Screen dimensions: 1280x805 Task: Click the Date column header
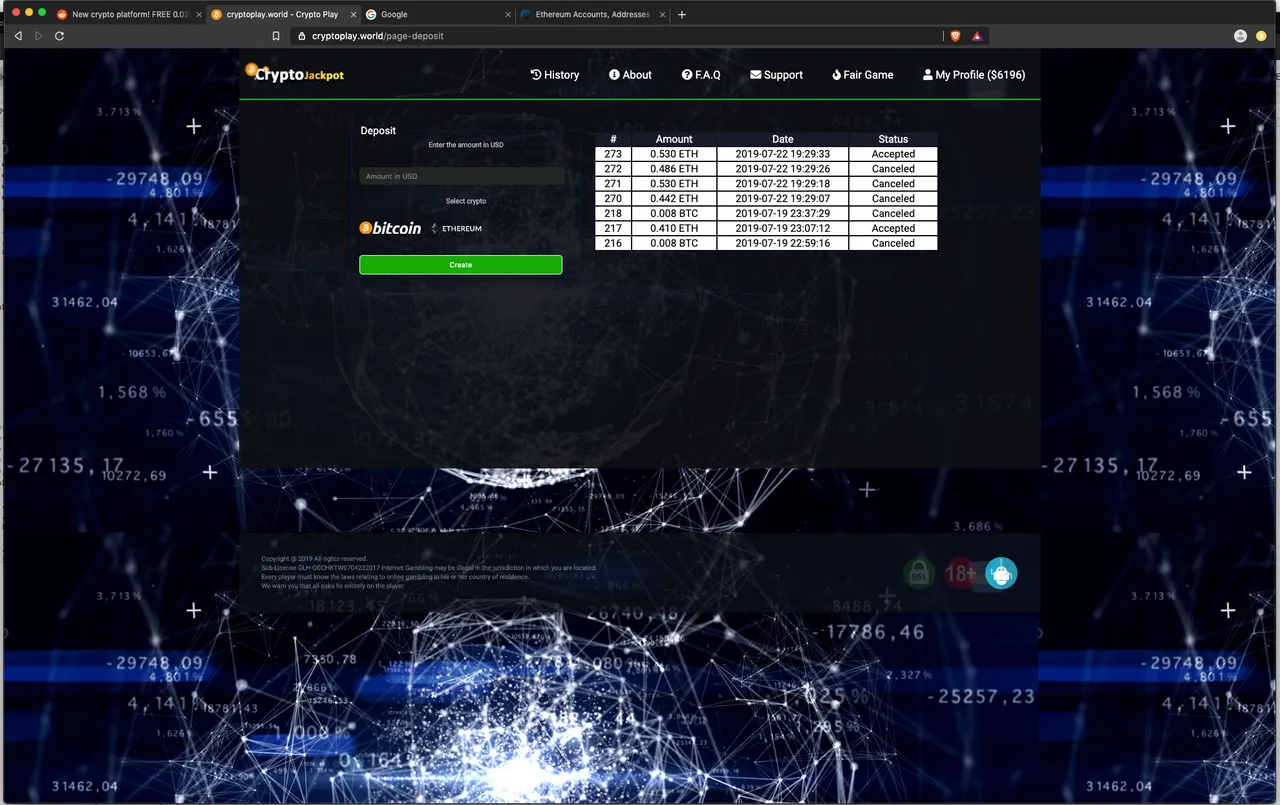tap(783, 139)
